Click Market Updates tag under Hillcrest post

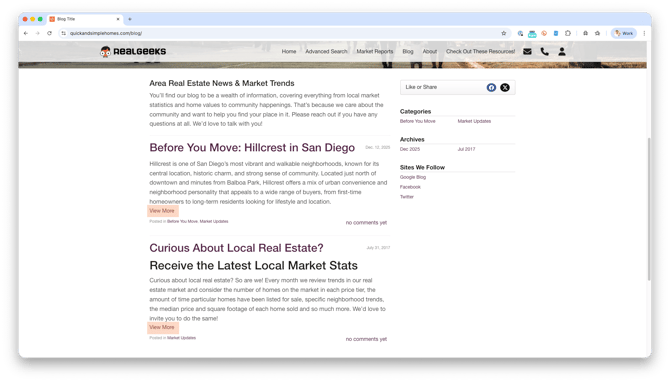[x=214, y=221]
